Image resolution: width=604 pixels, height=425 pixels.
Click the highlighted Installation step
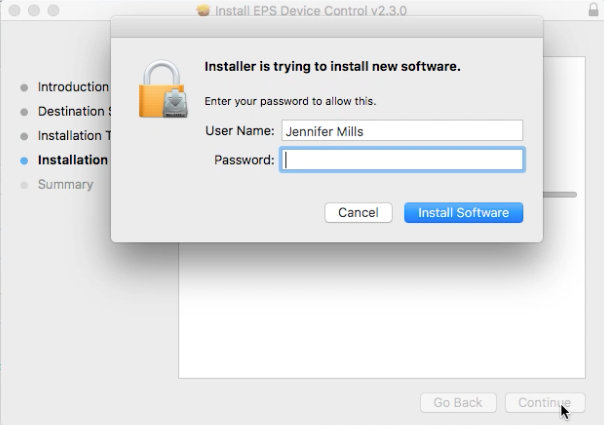click(x=72, y=160)
